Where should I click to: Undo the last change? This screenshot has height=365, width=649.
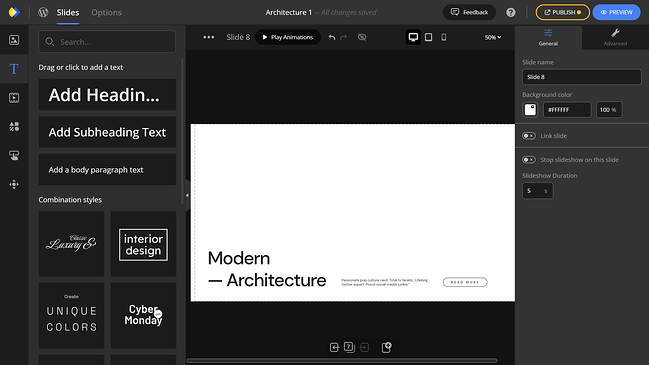coord(332,37)
